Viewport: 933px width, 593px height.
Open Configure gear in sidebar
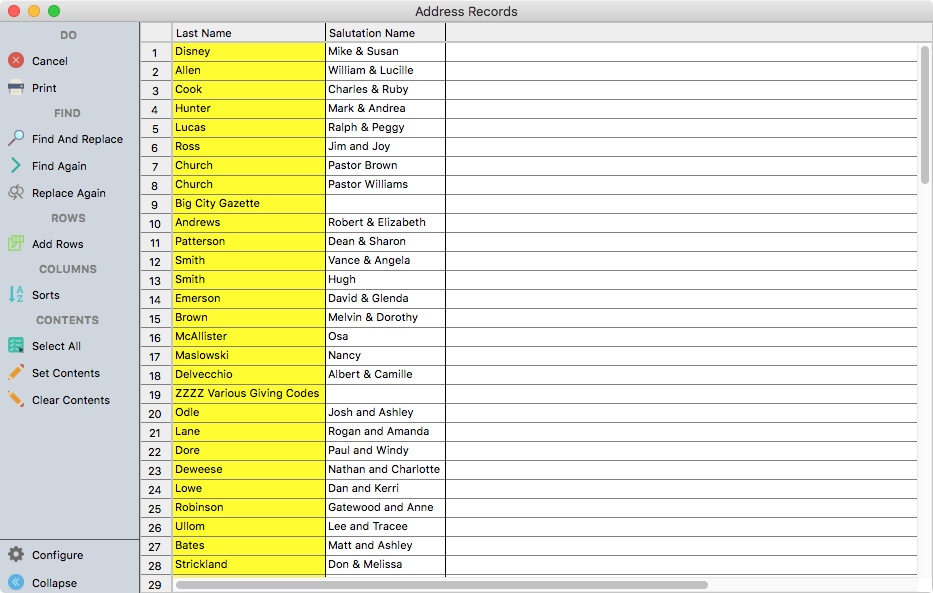[x=16, y=555]
